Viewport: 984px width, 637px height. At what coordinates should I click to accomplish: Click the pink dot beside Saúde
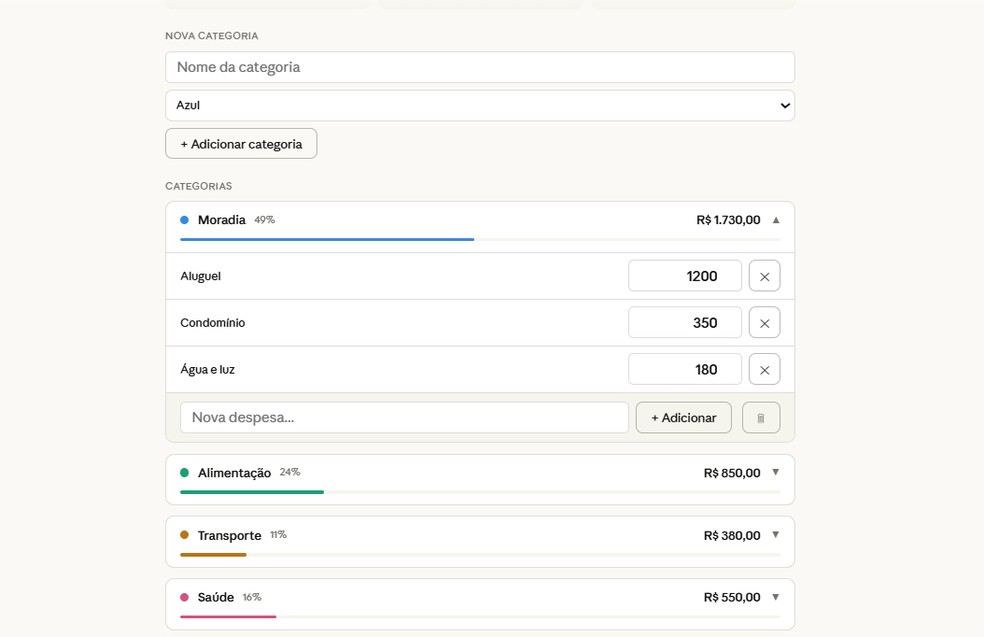coord(184,597)
